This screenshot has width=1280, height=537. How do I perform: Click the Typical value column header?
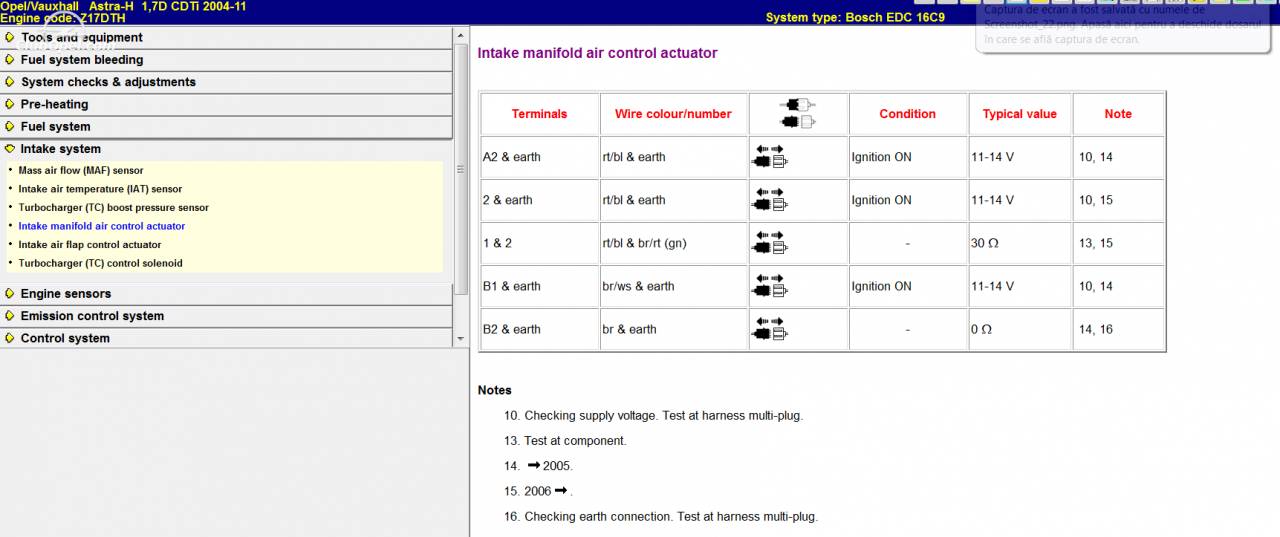(1020, 114)
